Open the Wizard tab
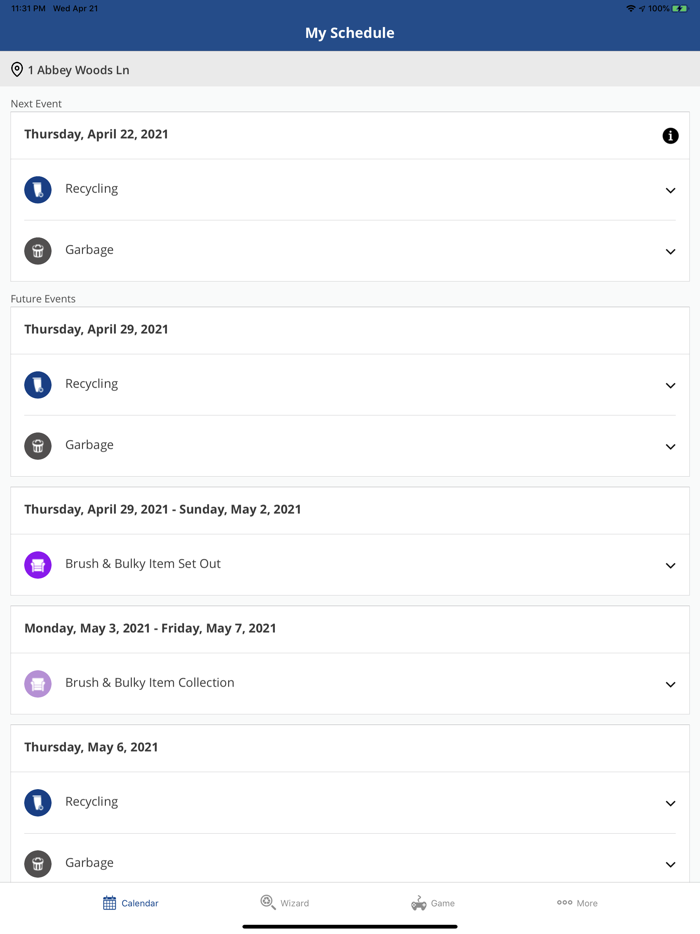Screen dimensions: 700x934 pyautogui.click(x=285, y=903)
